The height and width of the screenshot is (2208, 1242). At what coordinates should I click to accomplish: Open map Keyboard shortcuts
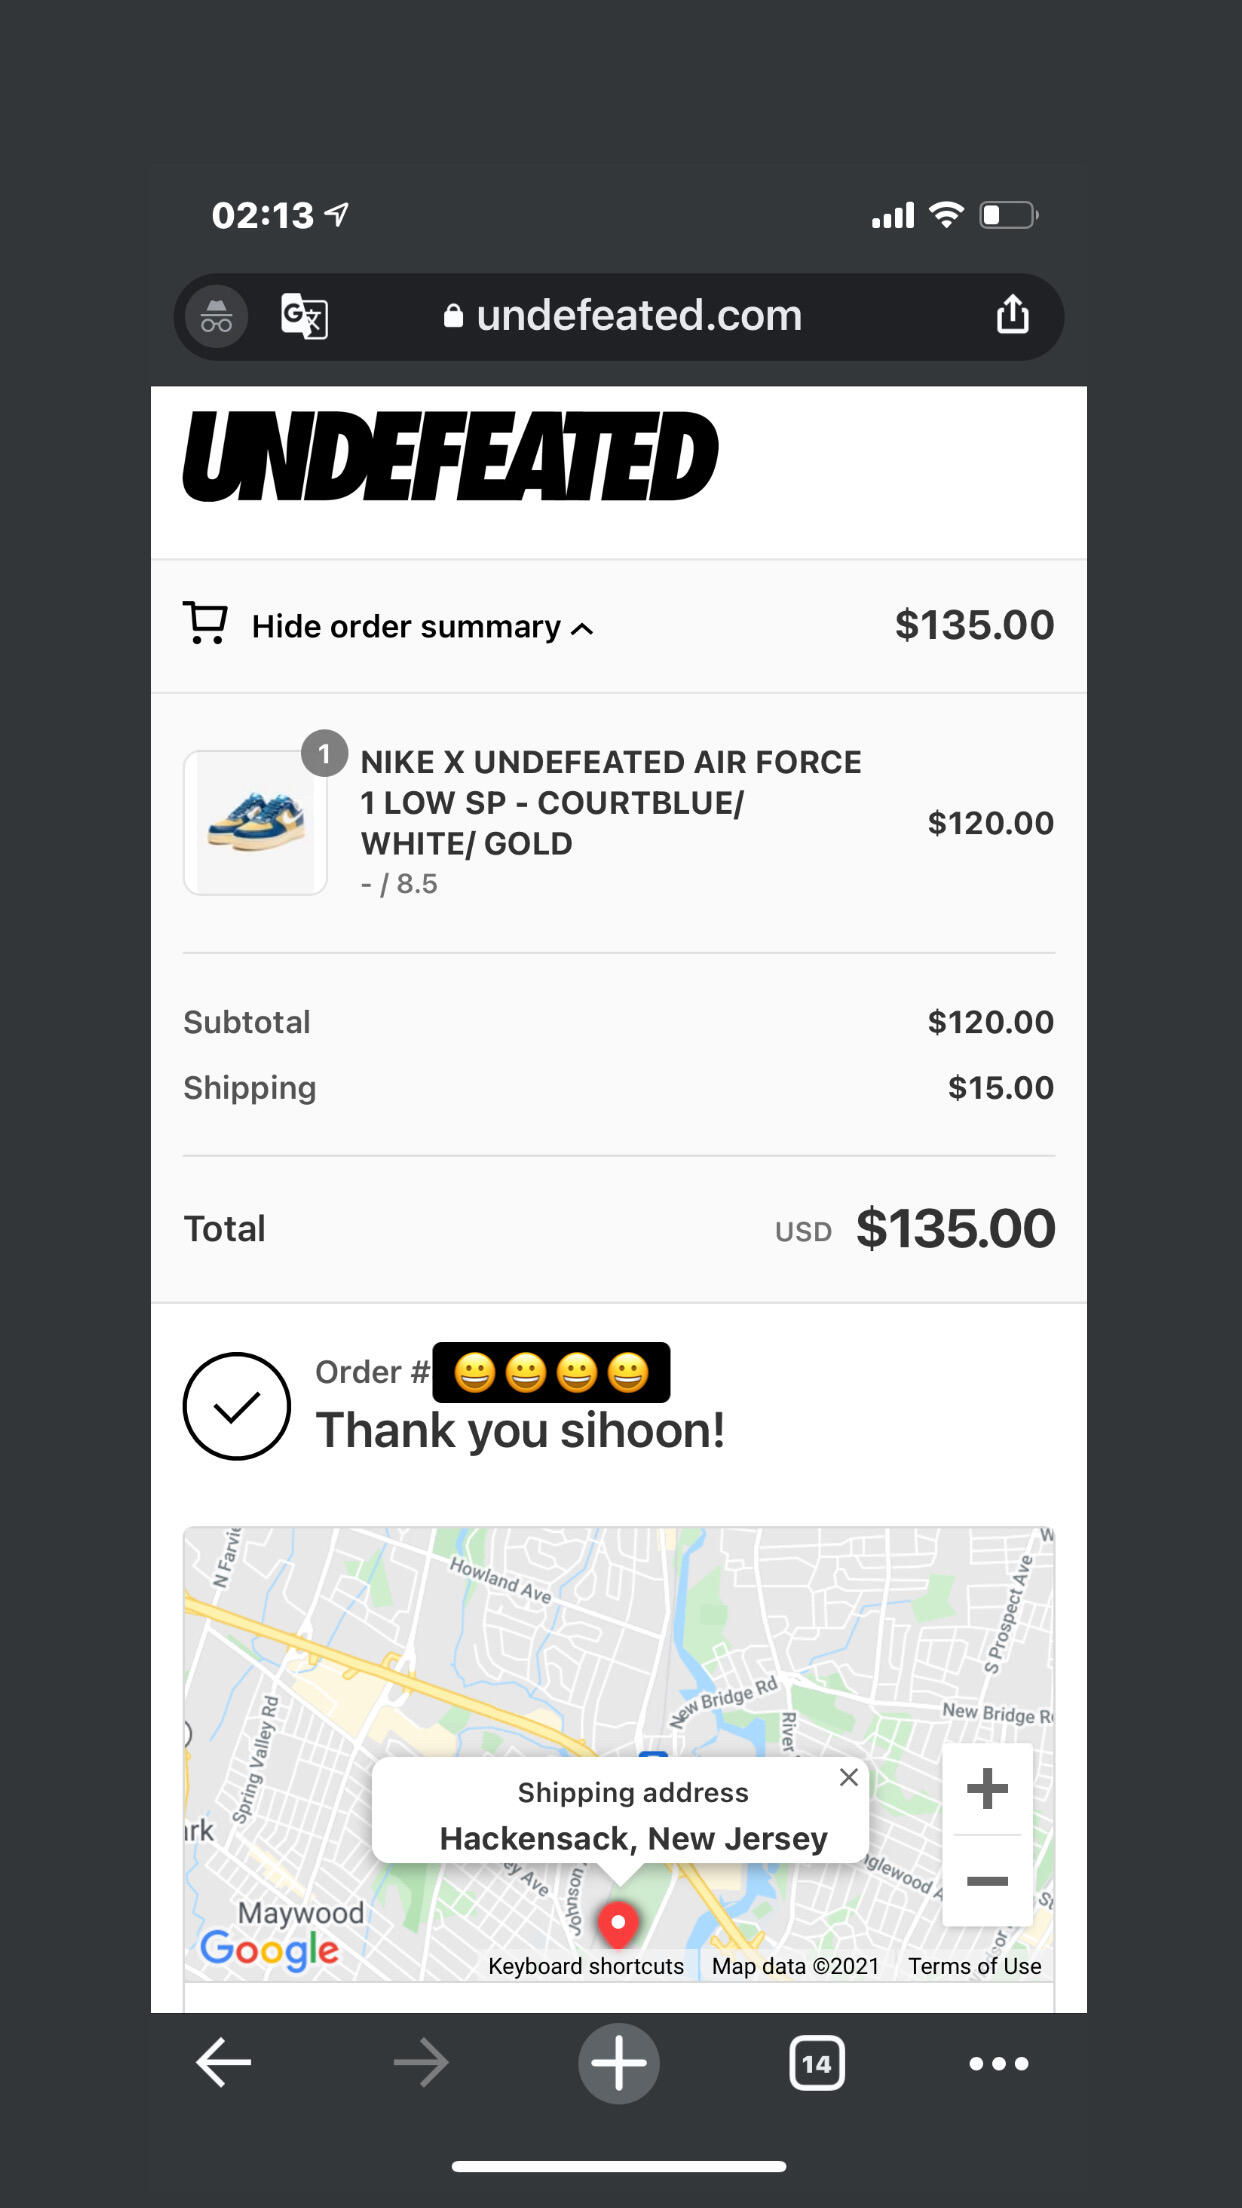click(586, 1966)
